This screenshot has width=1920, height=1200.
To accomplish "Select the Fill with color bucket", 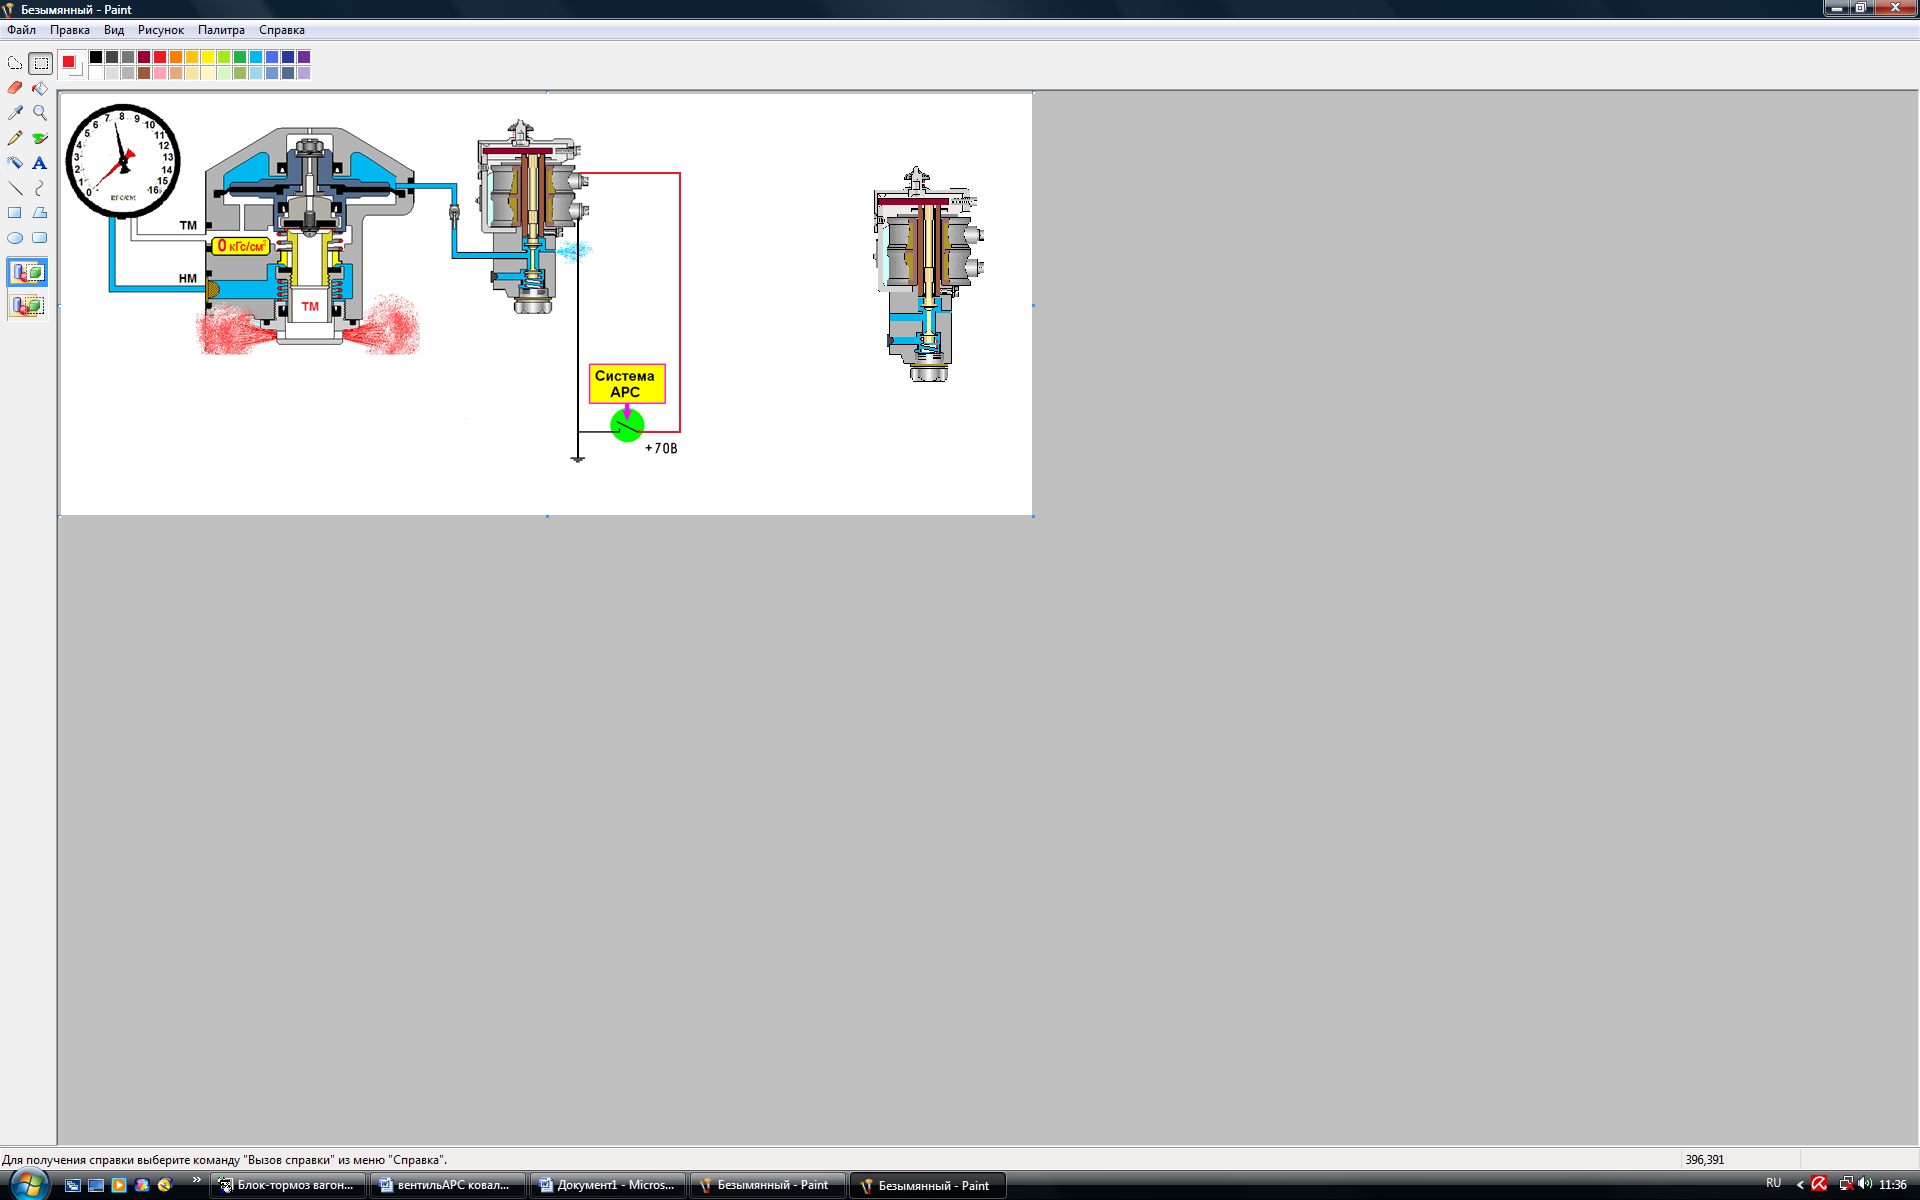I will [x=40, y=88].
